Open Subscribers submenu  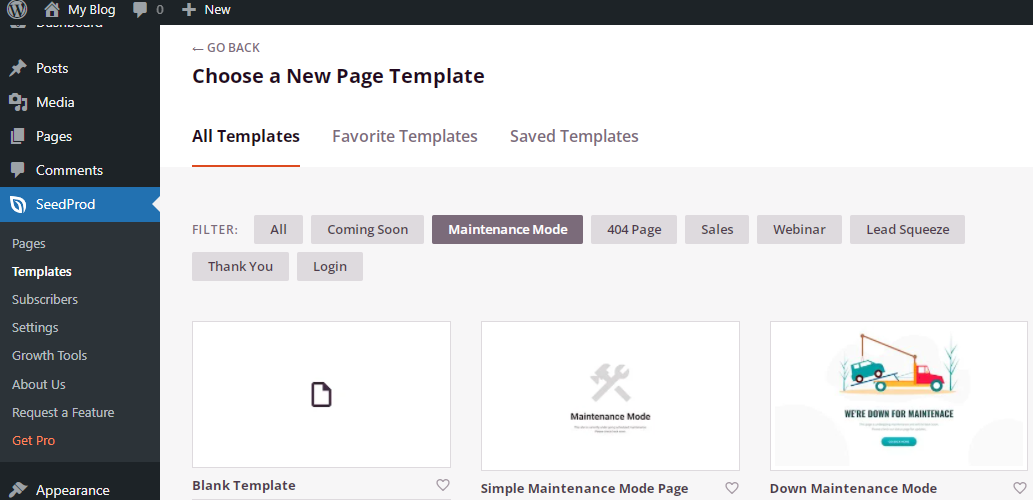click(x=45, y=299)
